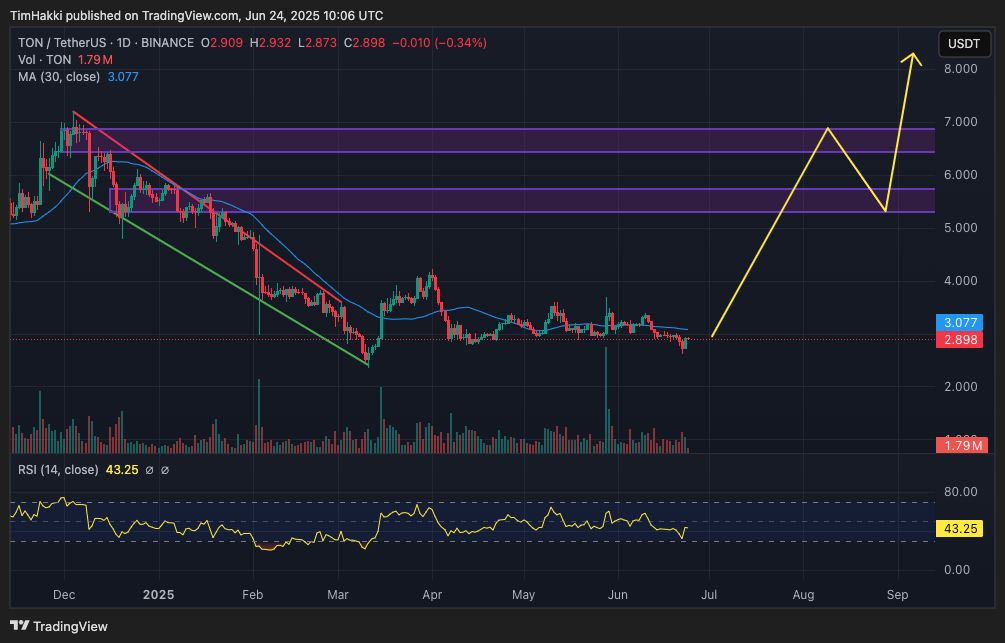Click the "Dec" label on the time axis

(64, 595)
